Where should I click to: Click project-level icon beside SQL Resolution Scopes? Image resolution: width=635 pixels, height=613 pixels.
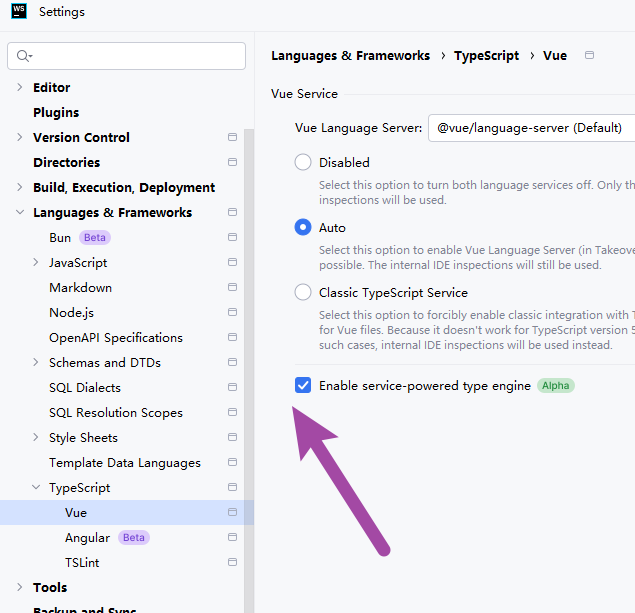coord(232,412)
